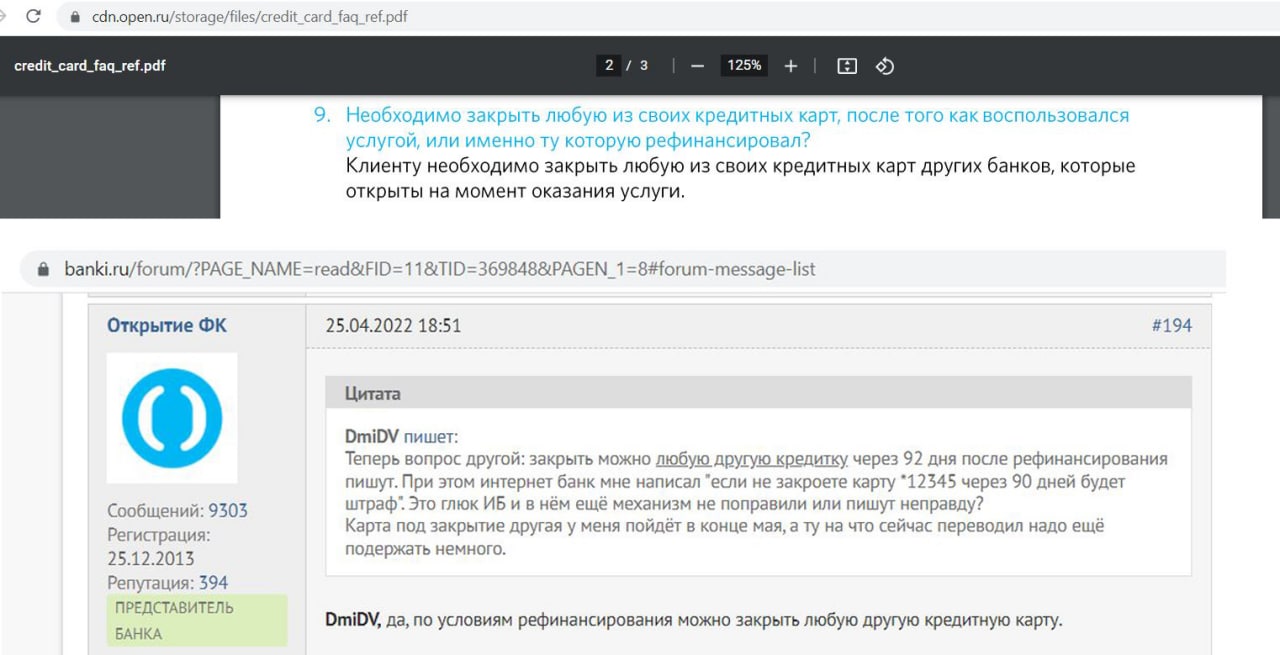Click the 125% zoom level field
This screenshot has height=655, width=1280.
click(744, 66)
